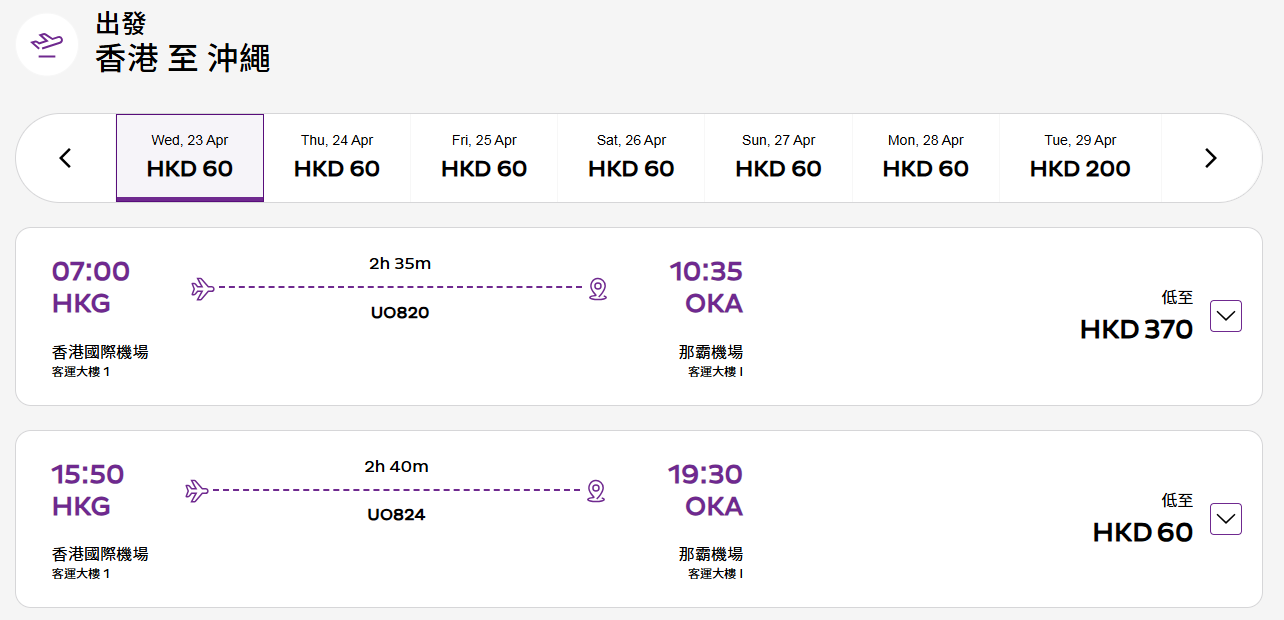
Task: Open Mon, 28 Apr flight list
Action: (x=925, y=158)
